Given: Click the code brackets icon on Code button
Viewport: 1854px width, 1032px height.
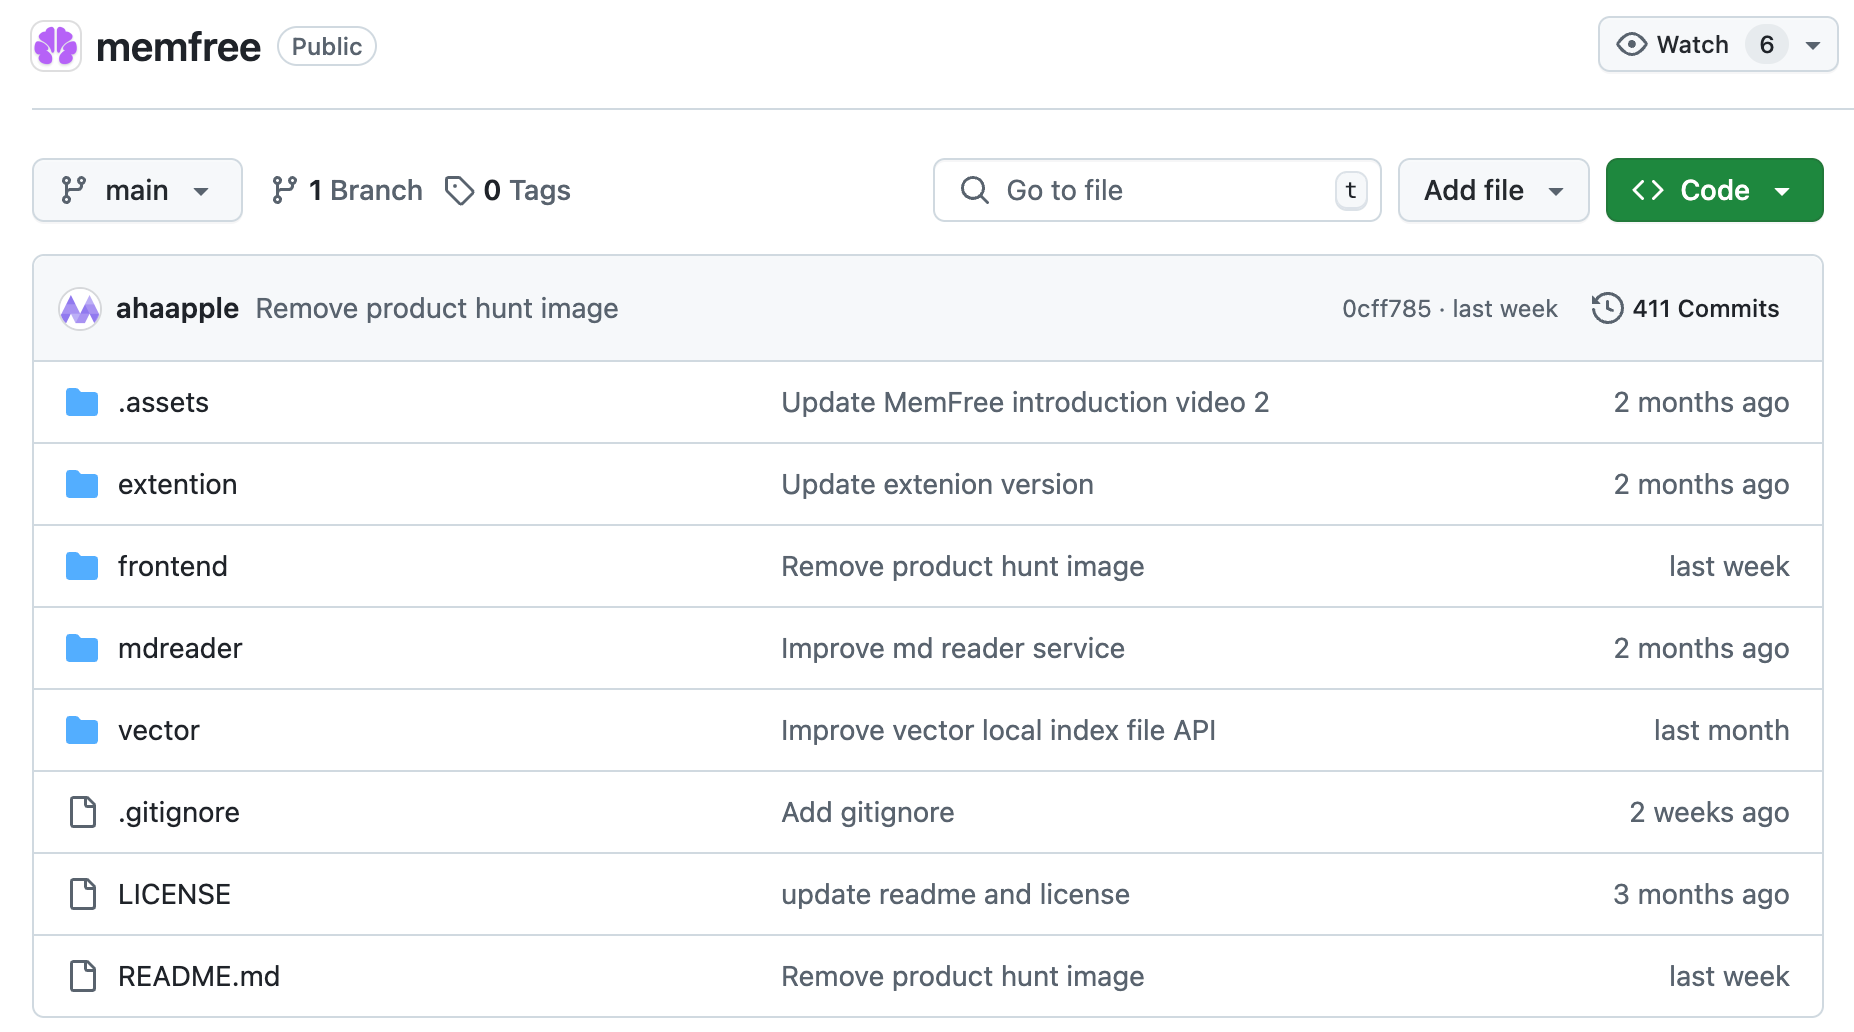Looking at the screenshot, I should pyautogui.click(x=1647, y=190).
